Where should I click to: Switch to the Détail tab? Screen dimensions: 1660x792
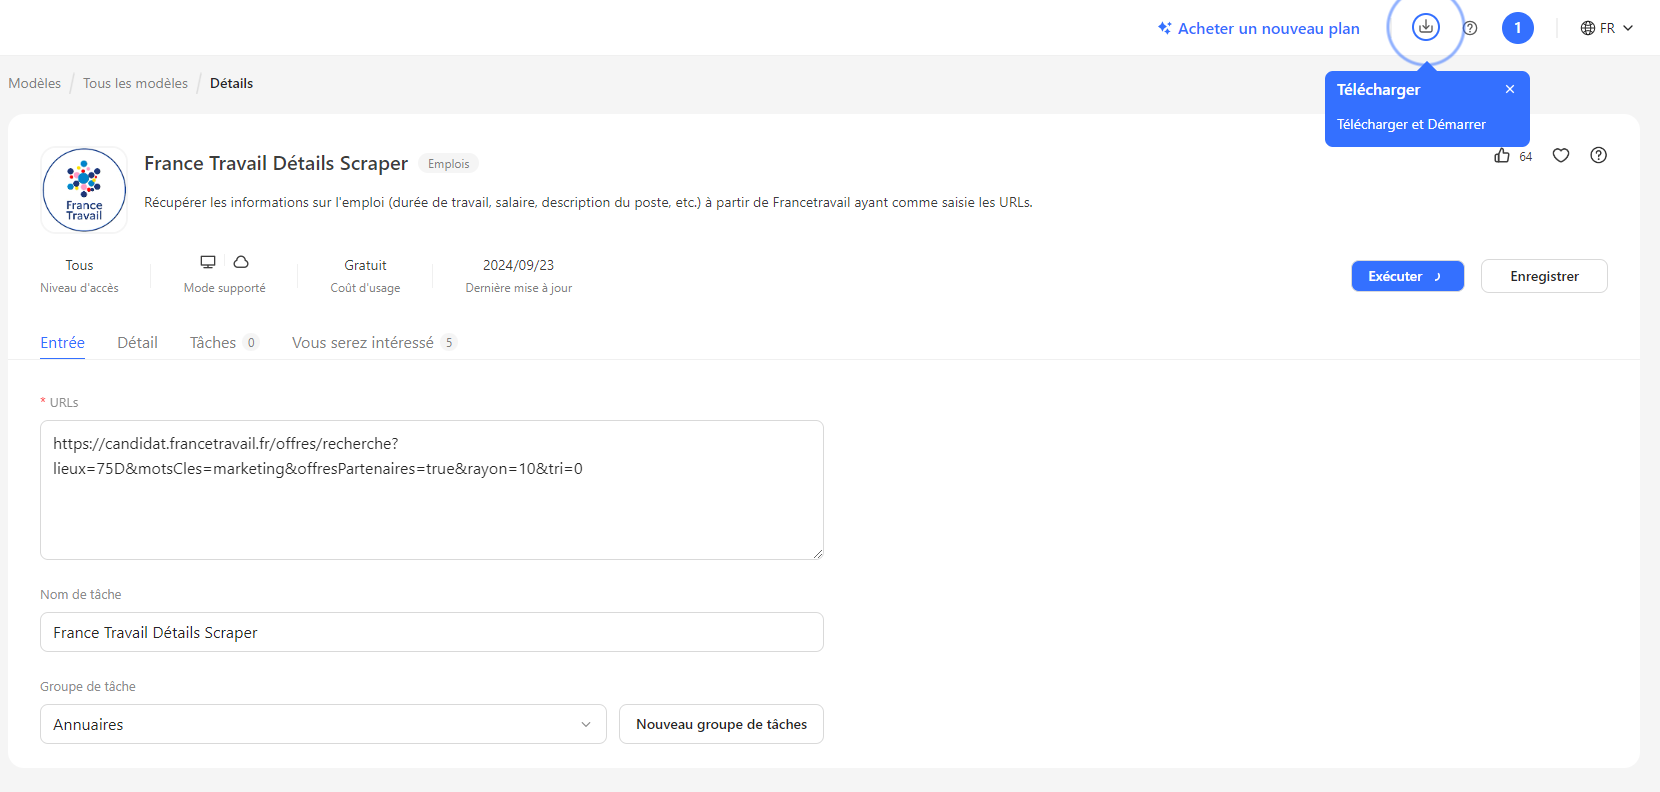(x=137, y=342)
